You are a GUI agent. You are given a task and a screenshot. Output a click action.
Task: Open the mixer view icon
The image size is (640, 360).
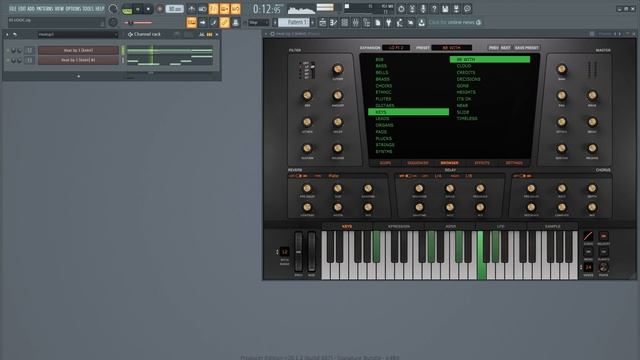pos(356,22)
